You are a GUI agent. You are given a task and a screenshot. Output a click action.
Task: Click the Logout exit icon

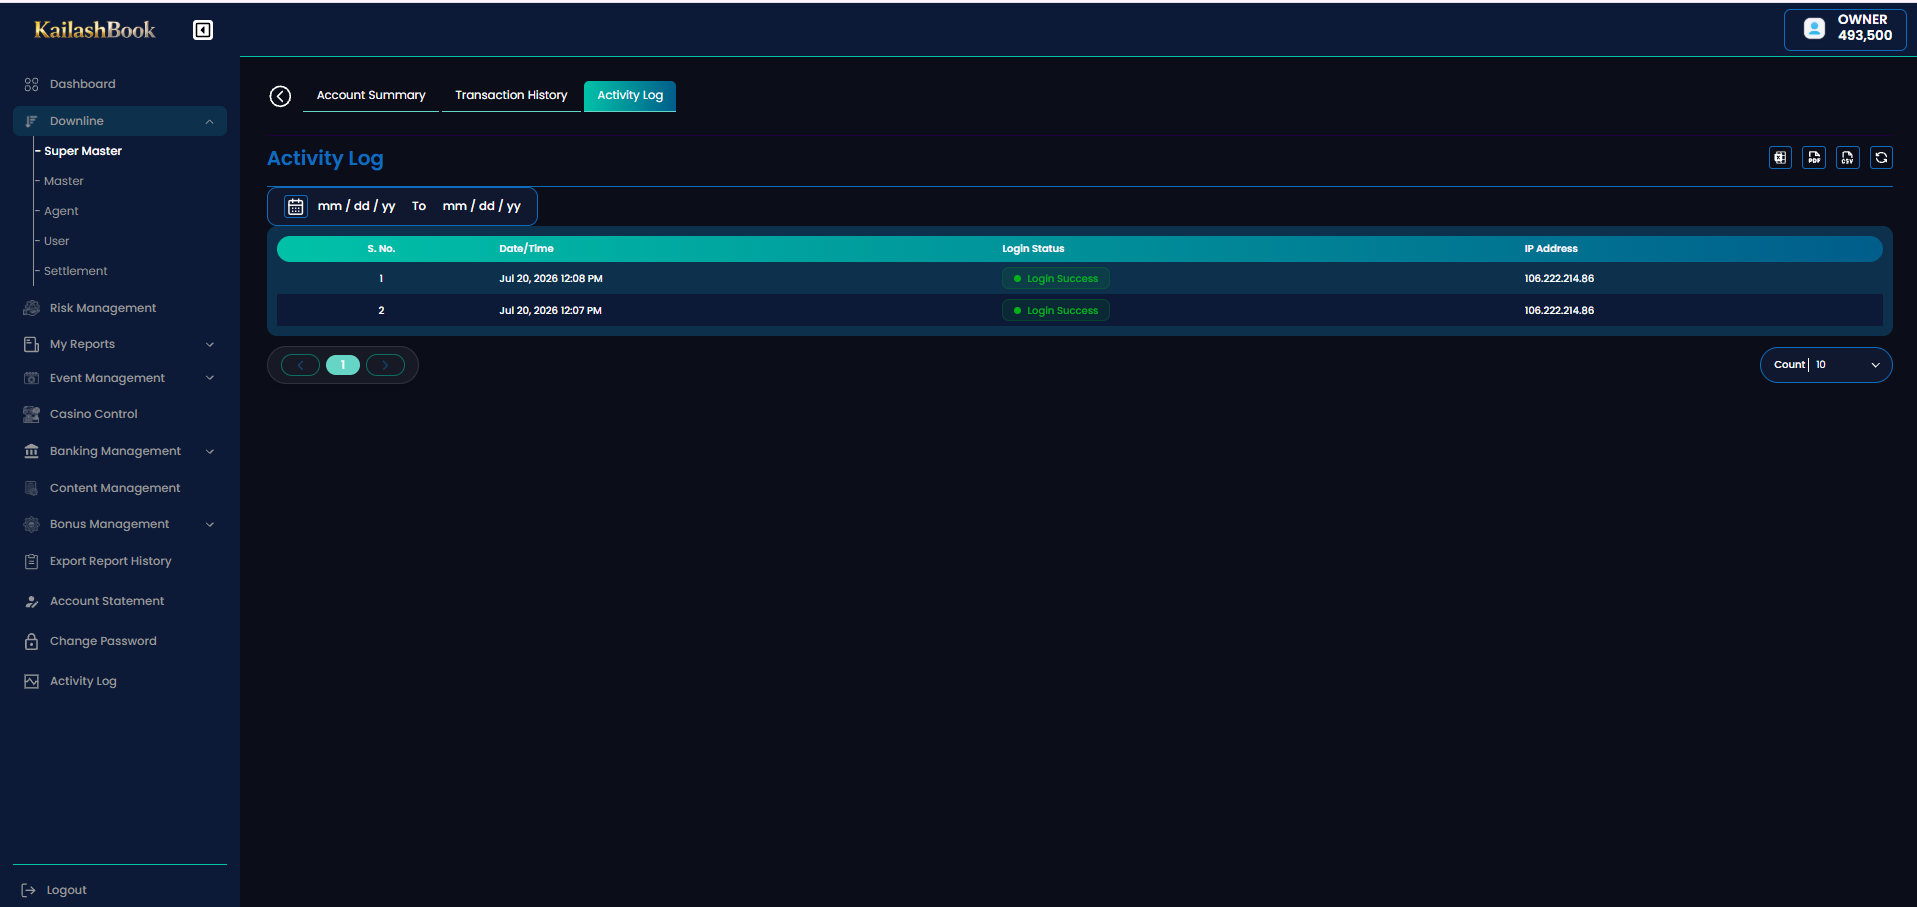coord(28,890)
